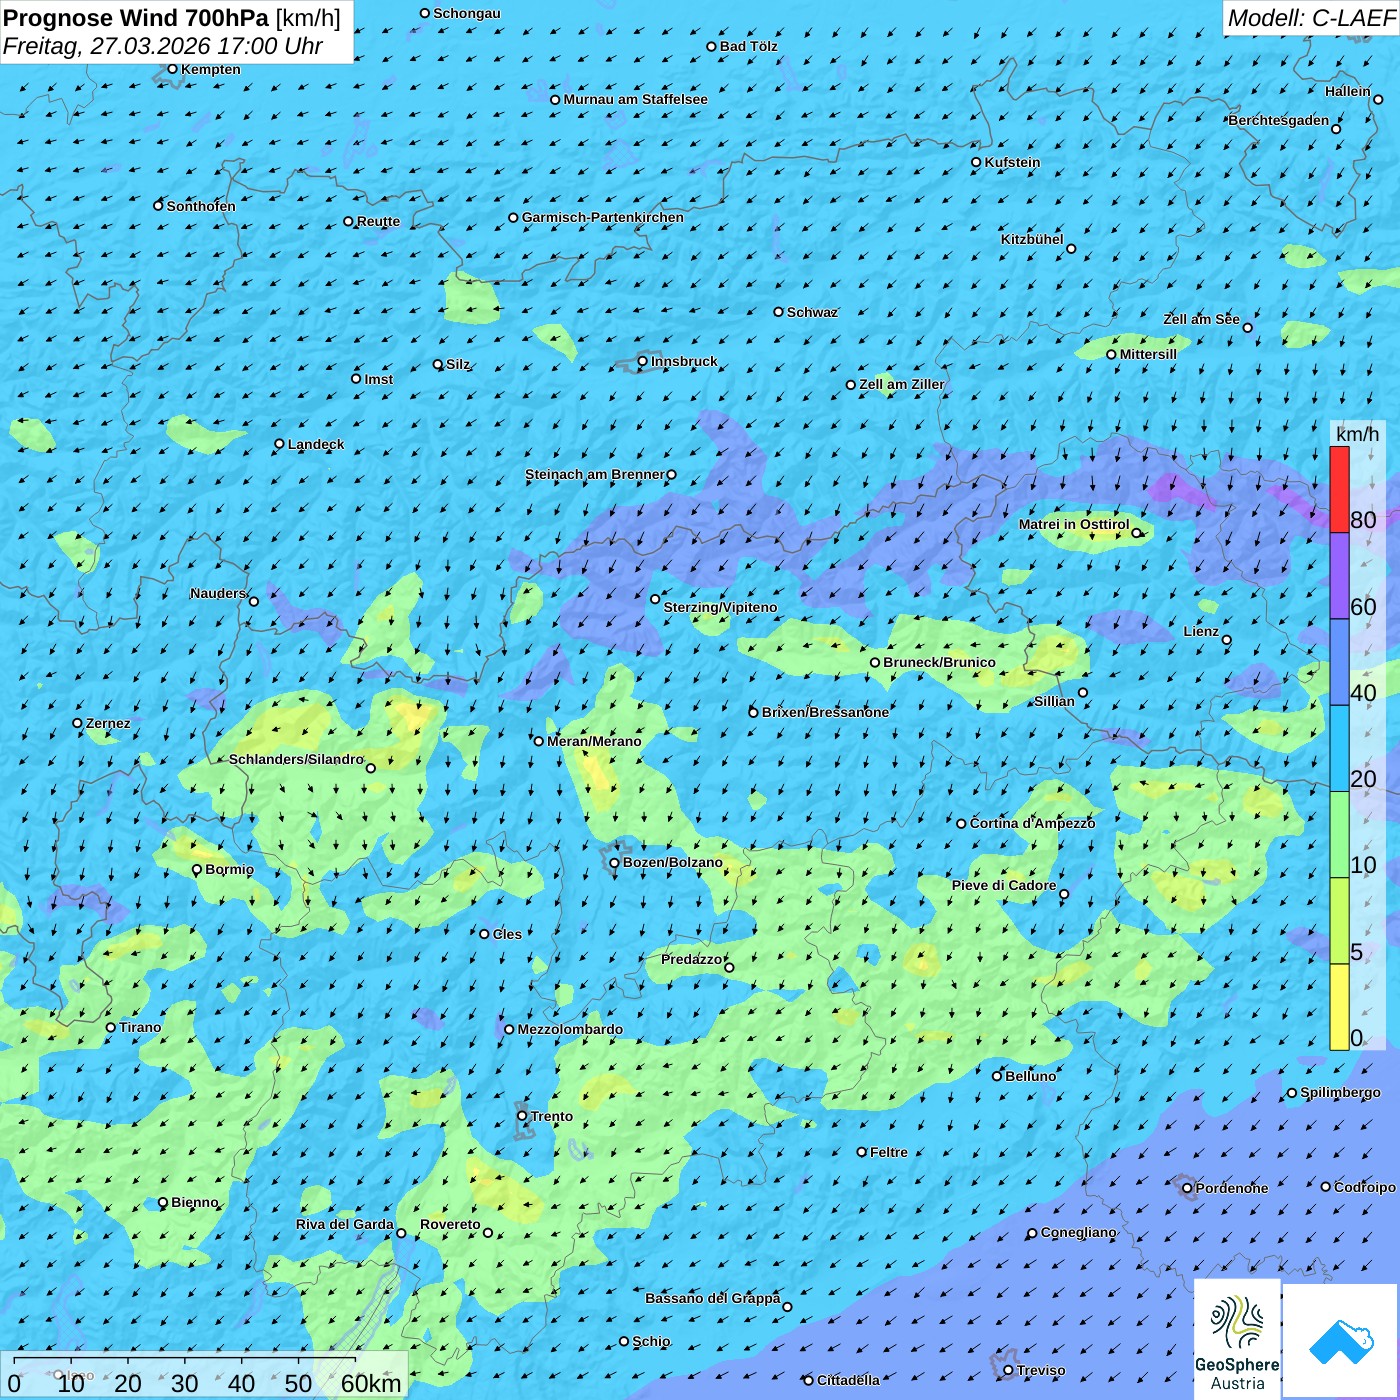Image resolution: width=1400 pixels, height=1400 pixels.
Task: Click the 'Bruneck/Brunico' town label
Action: point(939,662)
